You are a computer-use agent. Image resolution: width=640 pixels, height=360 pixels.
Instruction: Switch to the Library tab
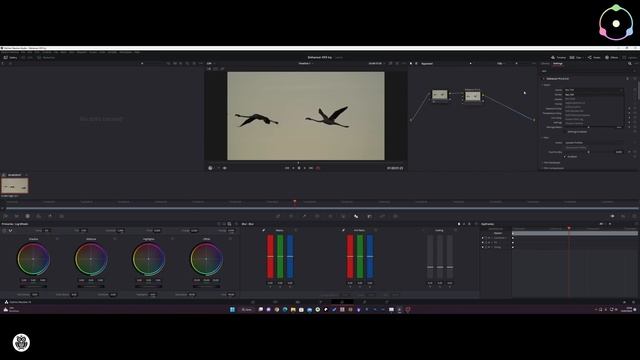pyautogui.click(x=545, y=63)
